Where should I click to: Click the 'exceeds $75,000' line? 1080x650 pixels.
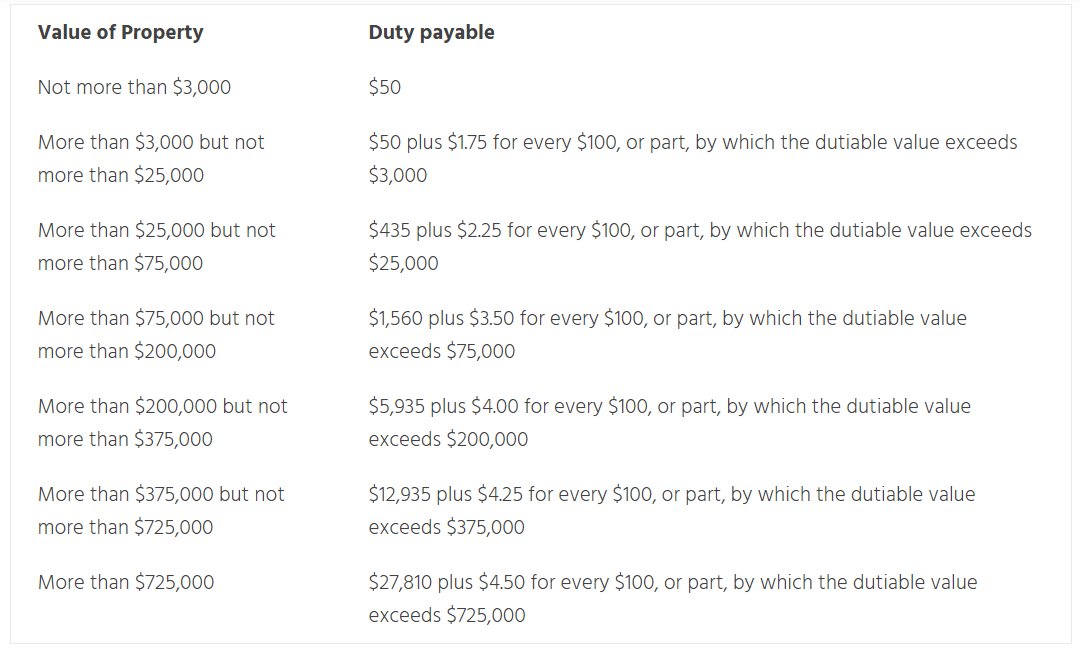[442, 351]
